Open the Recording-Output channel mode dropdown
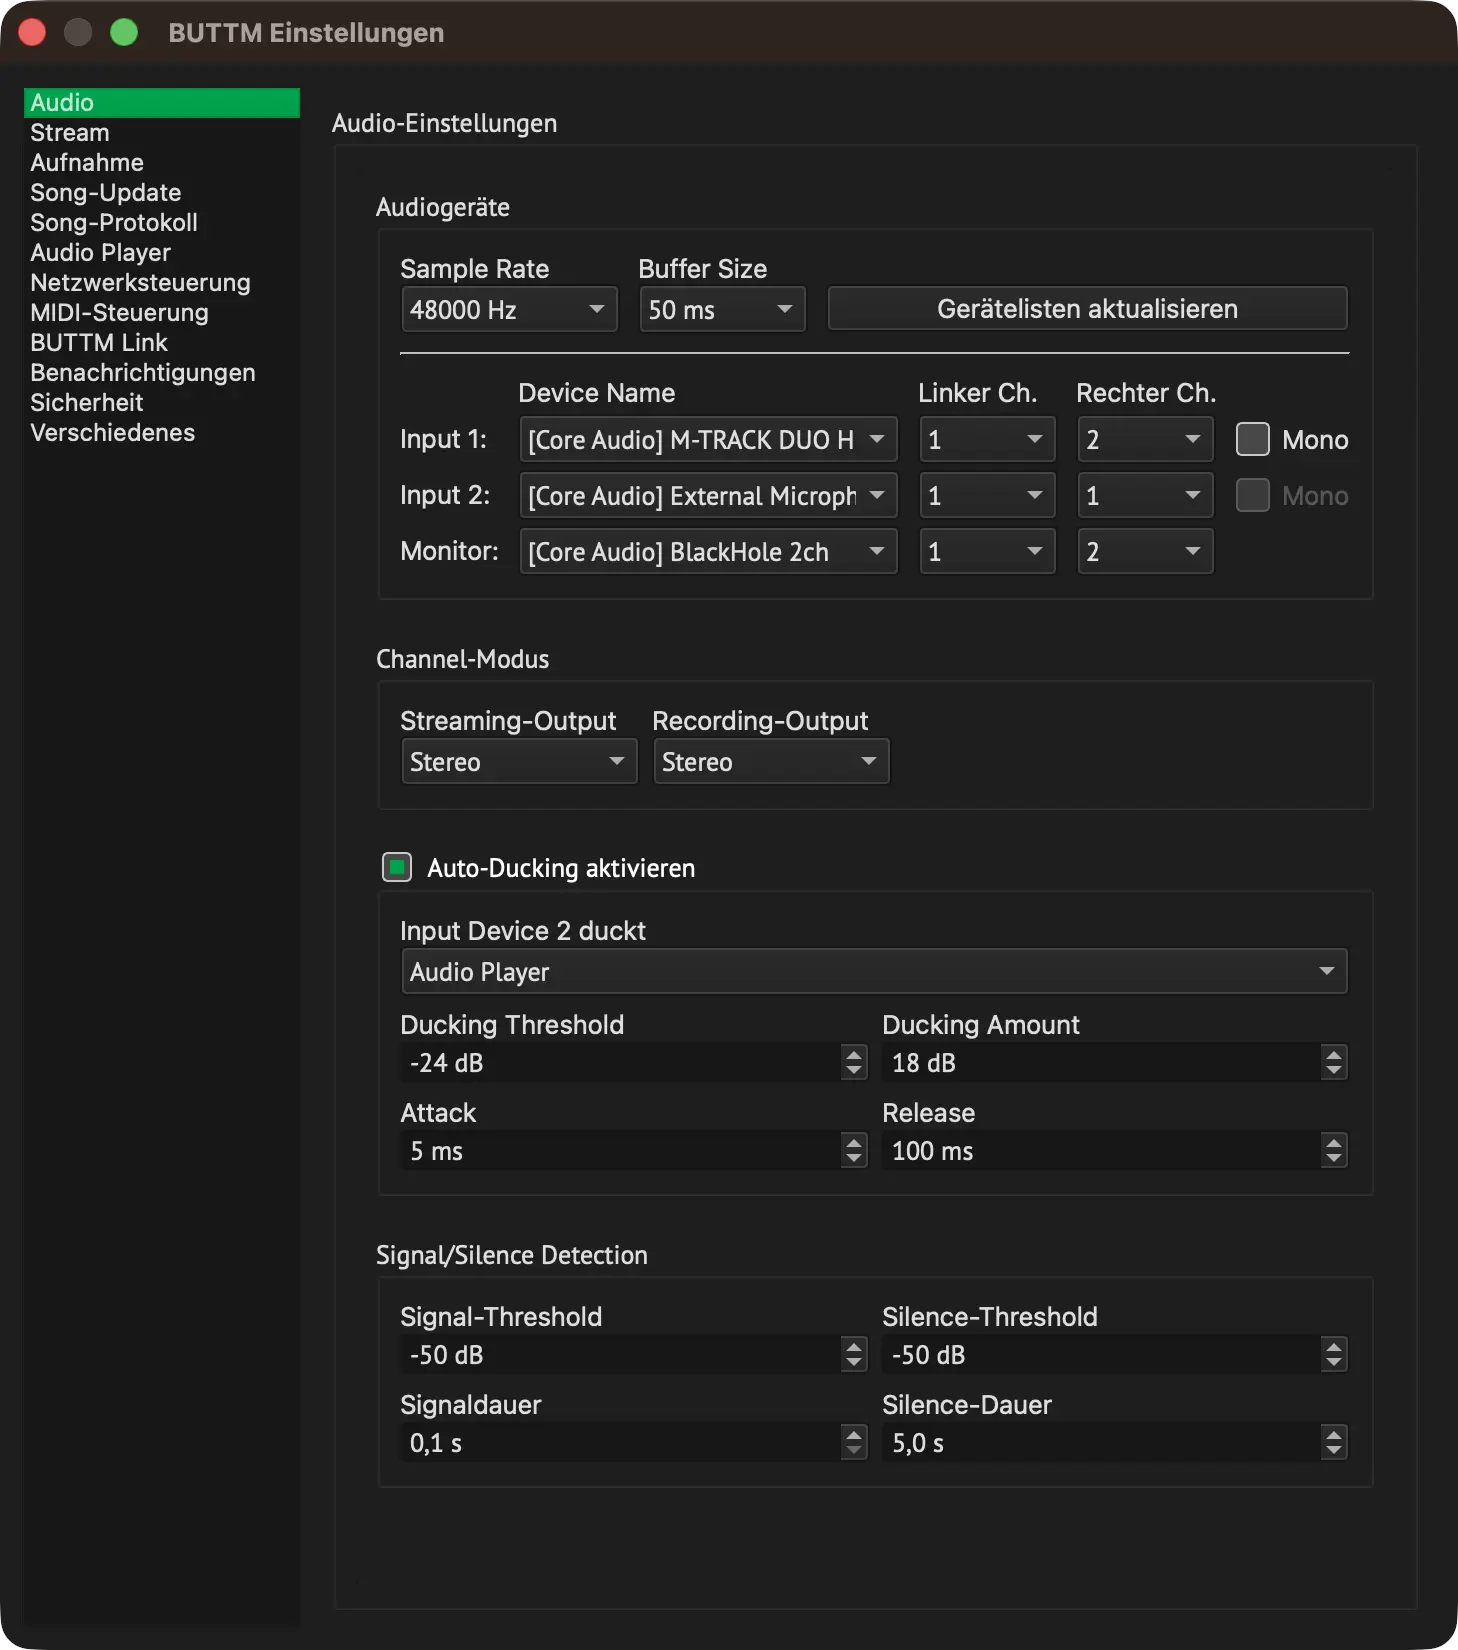This screenshot has height=1650, width=1458. (771, 761)
